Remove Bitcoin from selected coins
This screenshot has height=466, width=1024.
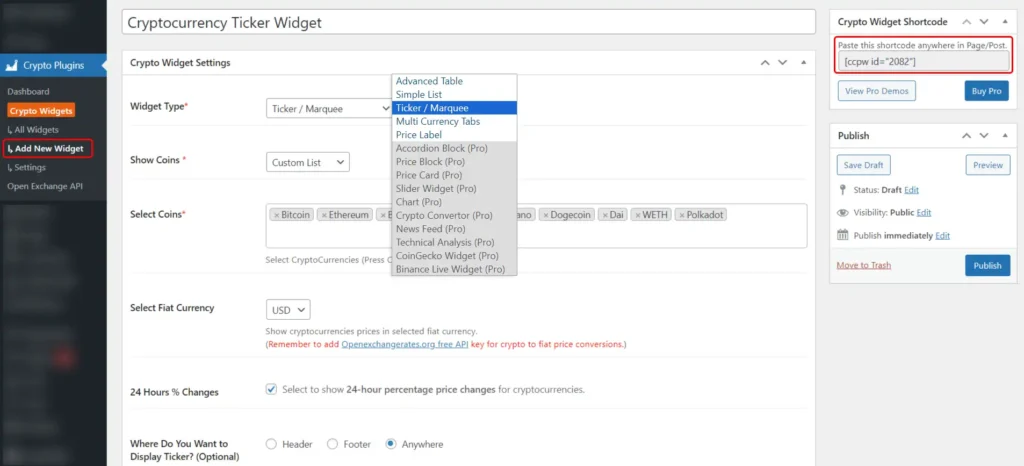click(x=276, y=215)
